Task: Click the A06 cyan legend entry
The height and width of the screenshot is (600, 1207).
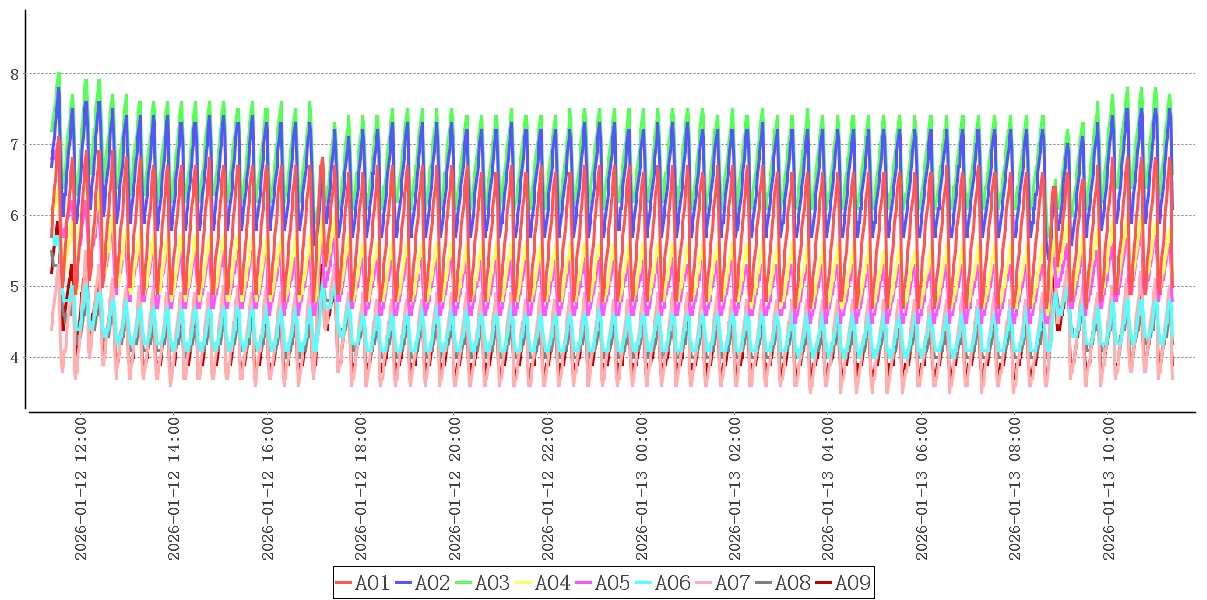Action: [x=662, y=583]
